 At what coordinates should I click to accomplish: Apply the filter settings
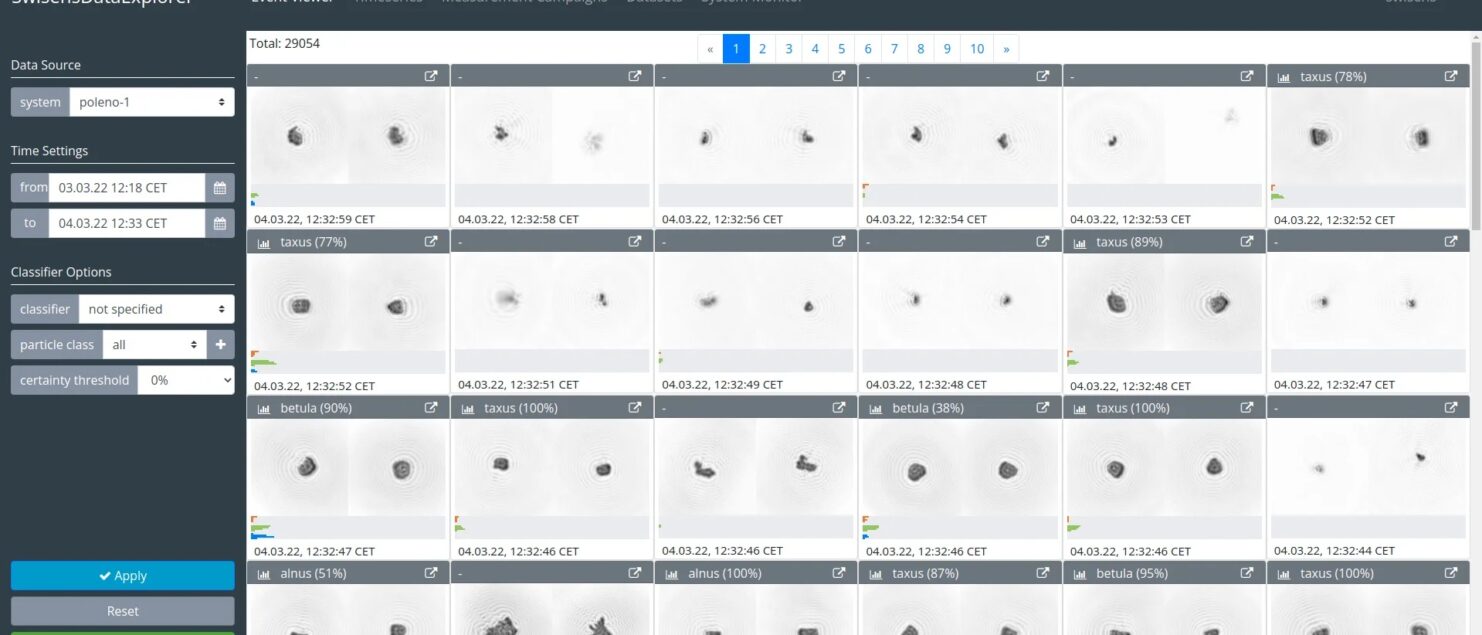[x=123, y=576]
